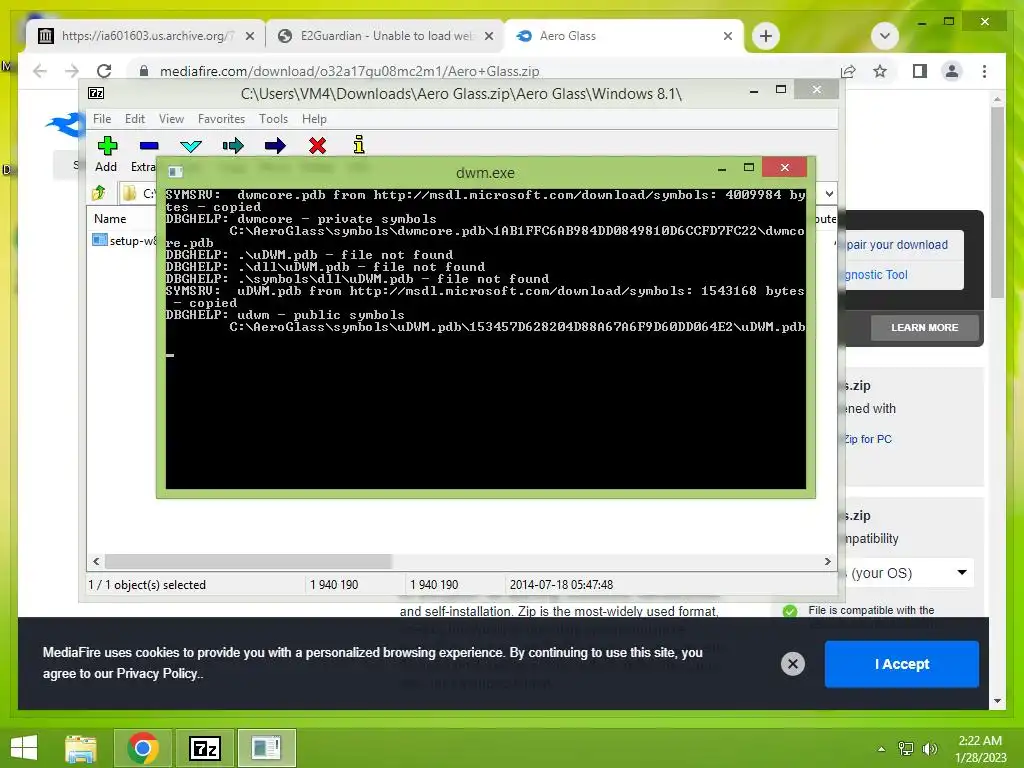Bookmark this page with the star icon

click(880, 71)
